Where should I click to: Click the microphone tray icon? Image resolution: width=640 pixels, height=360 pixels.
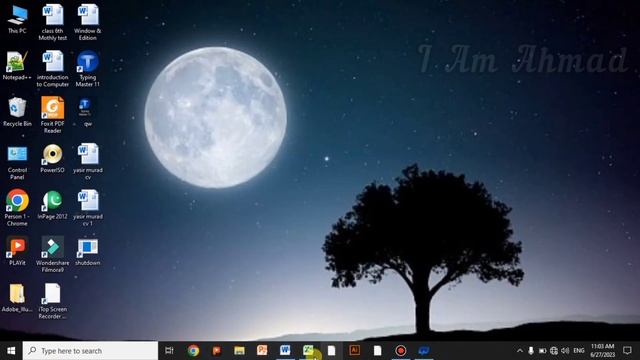tap(531, 351)
